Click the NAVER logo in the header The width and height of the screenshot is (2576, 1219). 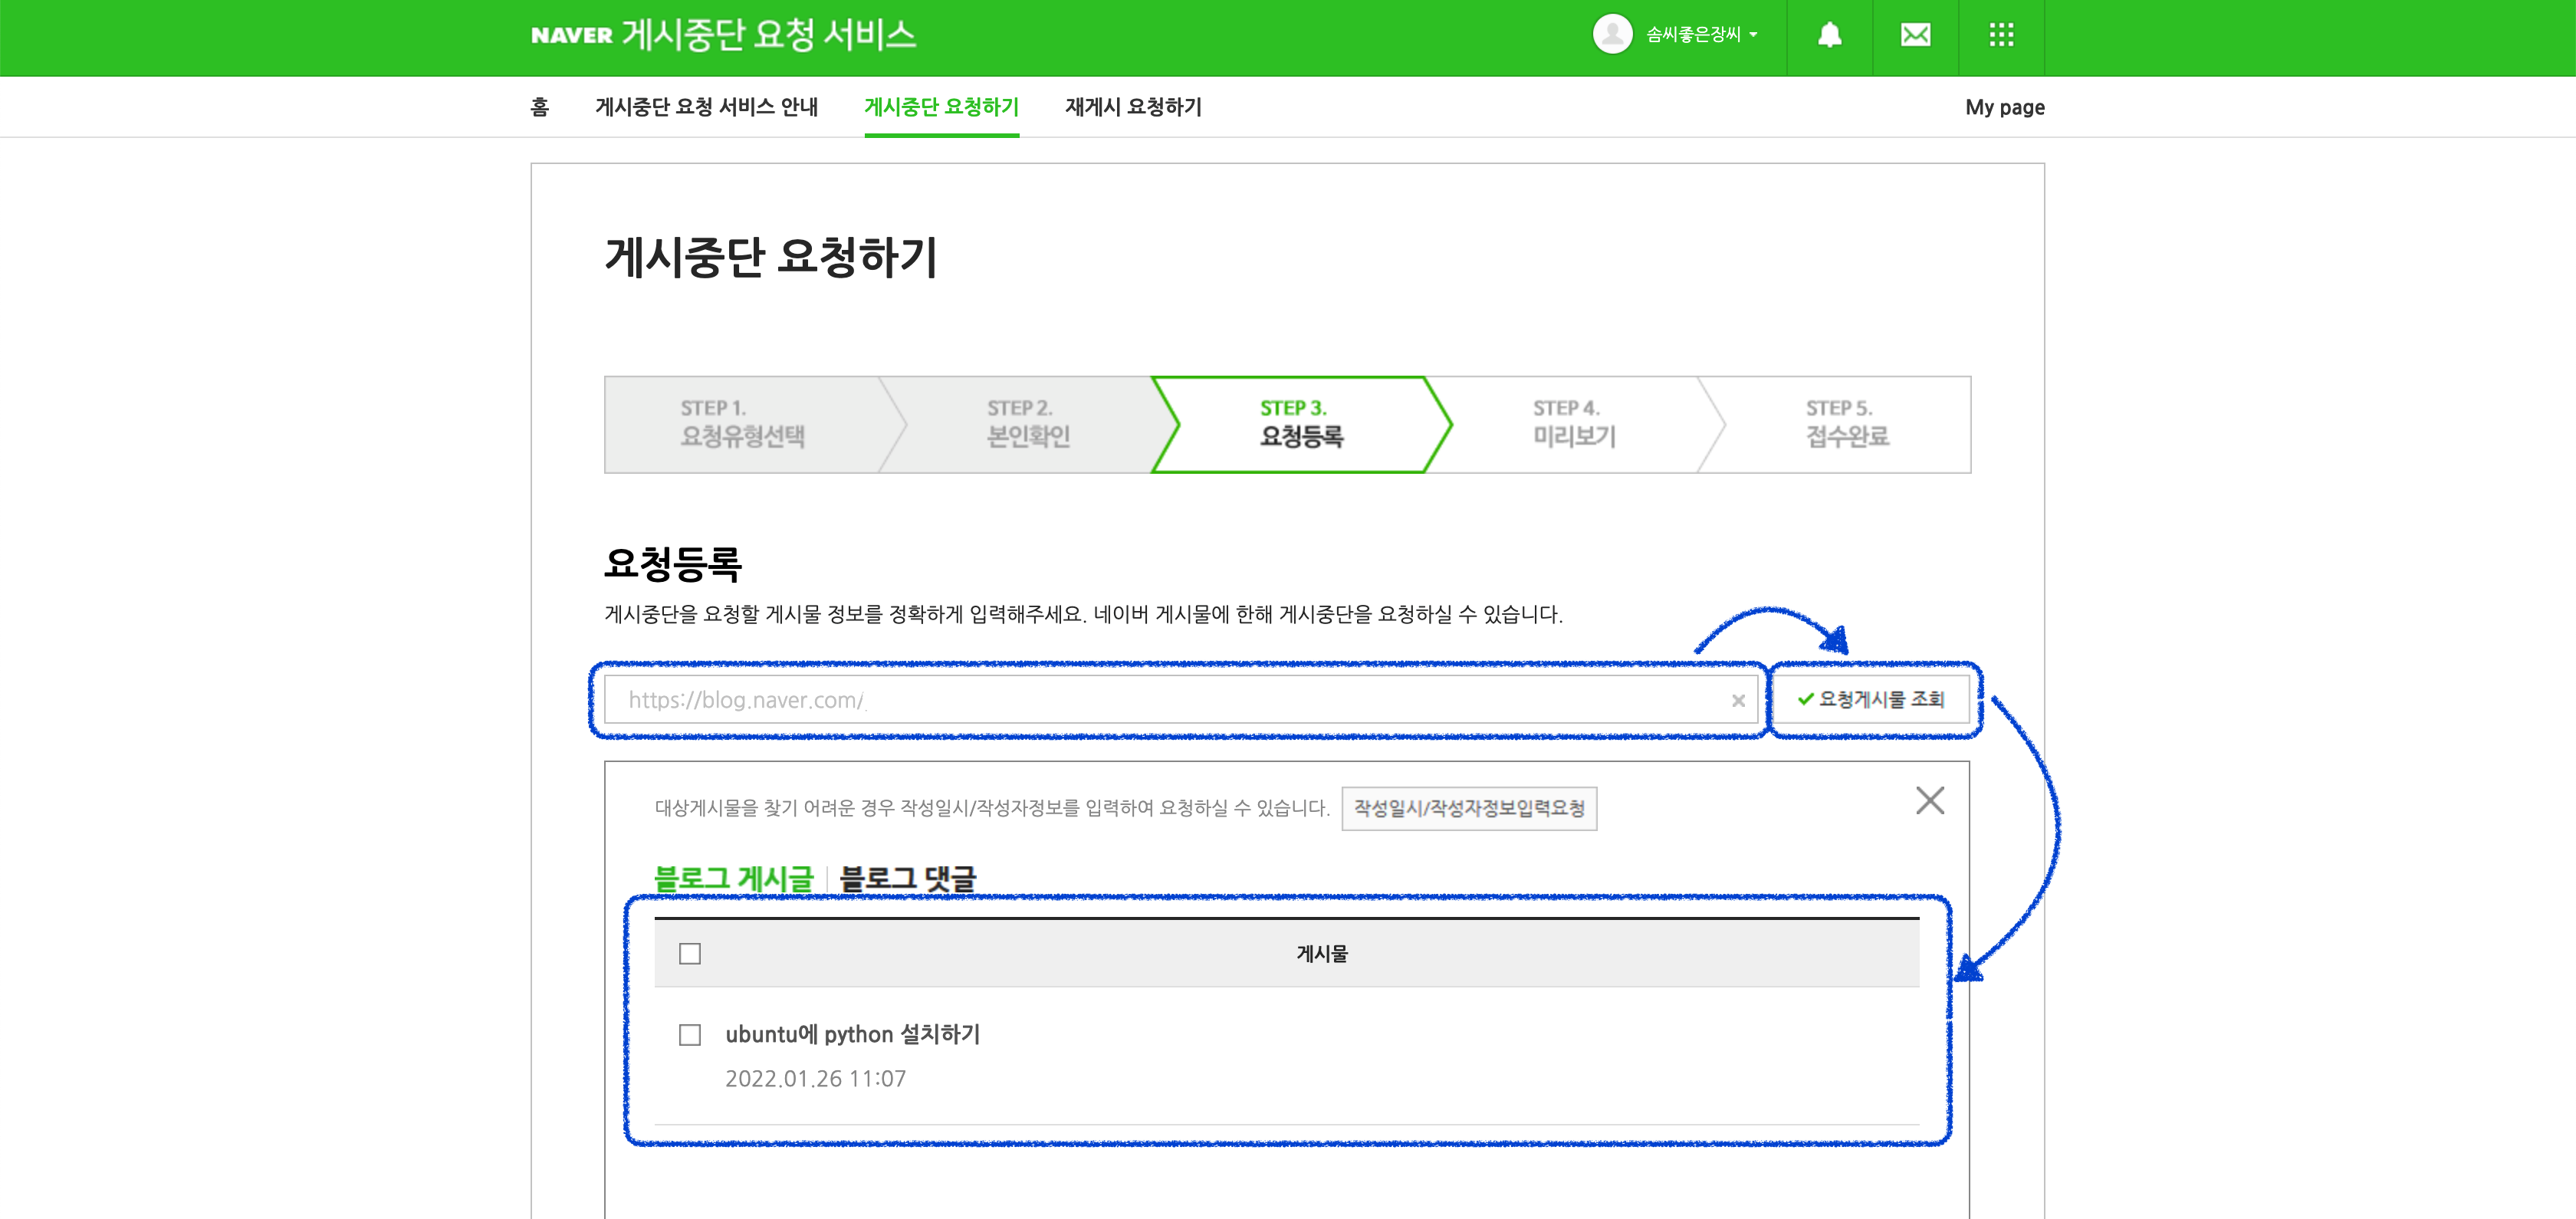[571, 35]
